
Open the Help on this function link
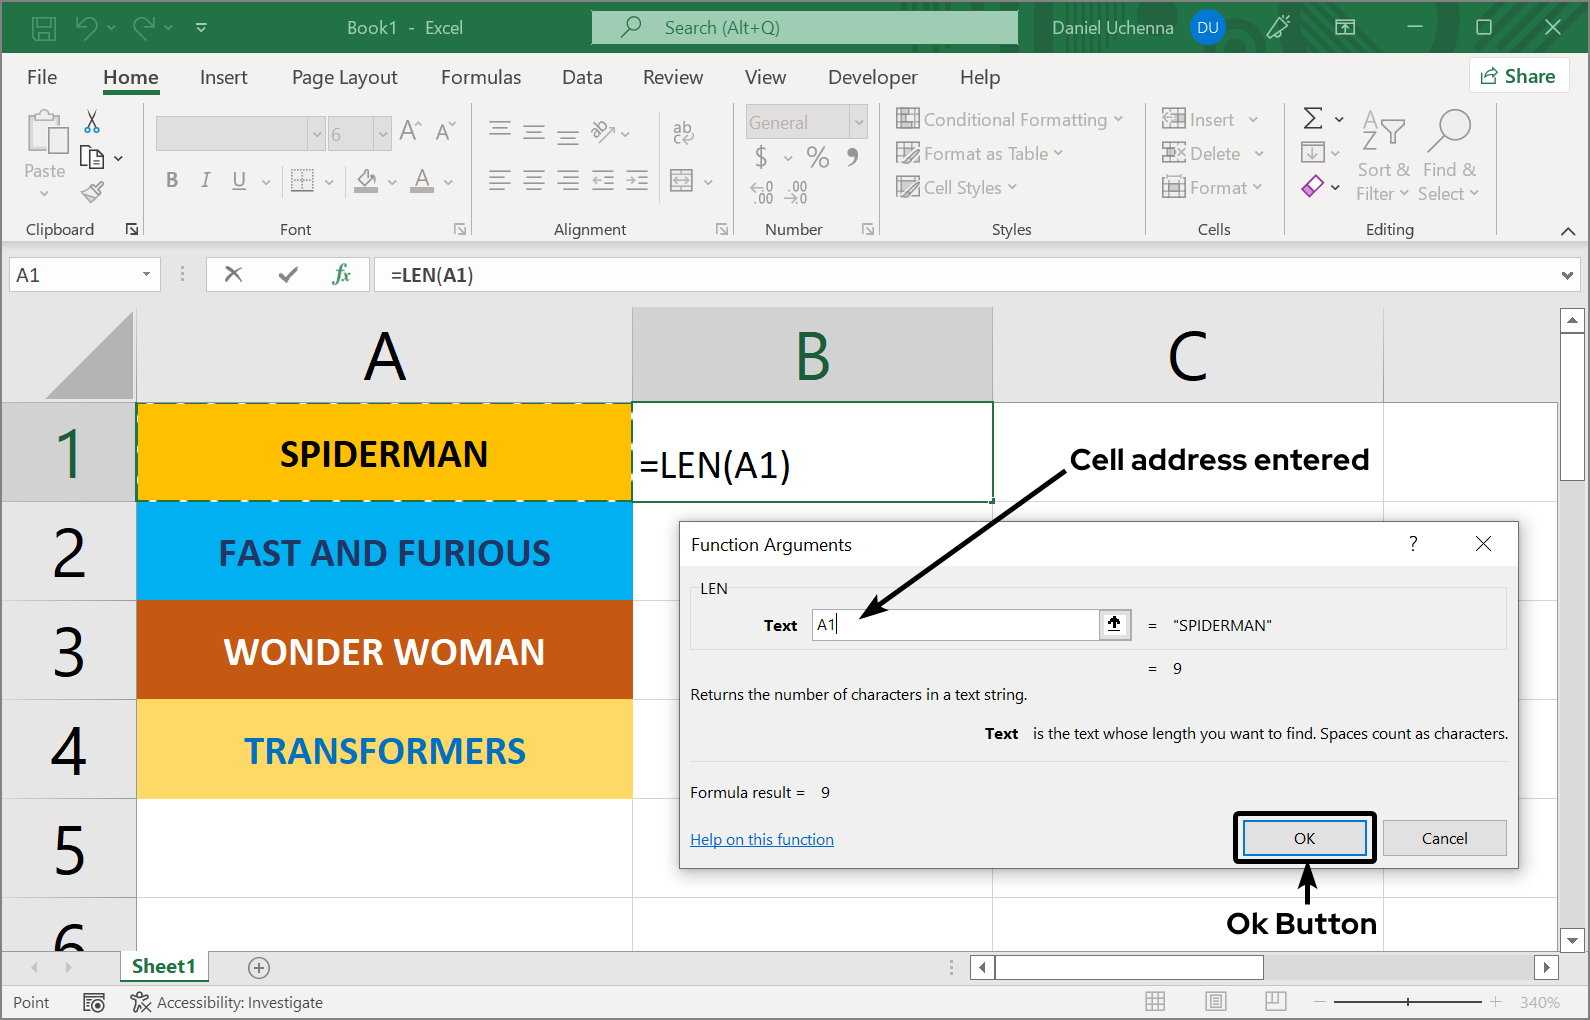[761, 840]
